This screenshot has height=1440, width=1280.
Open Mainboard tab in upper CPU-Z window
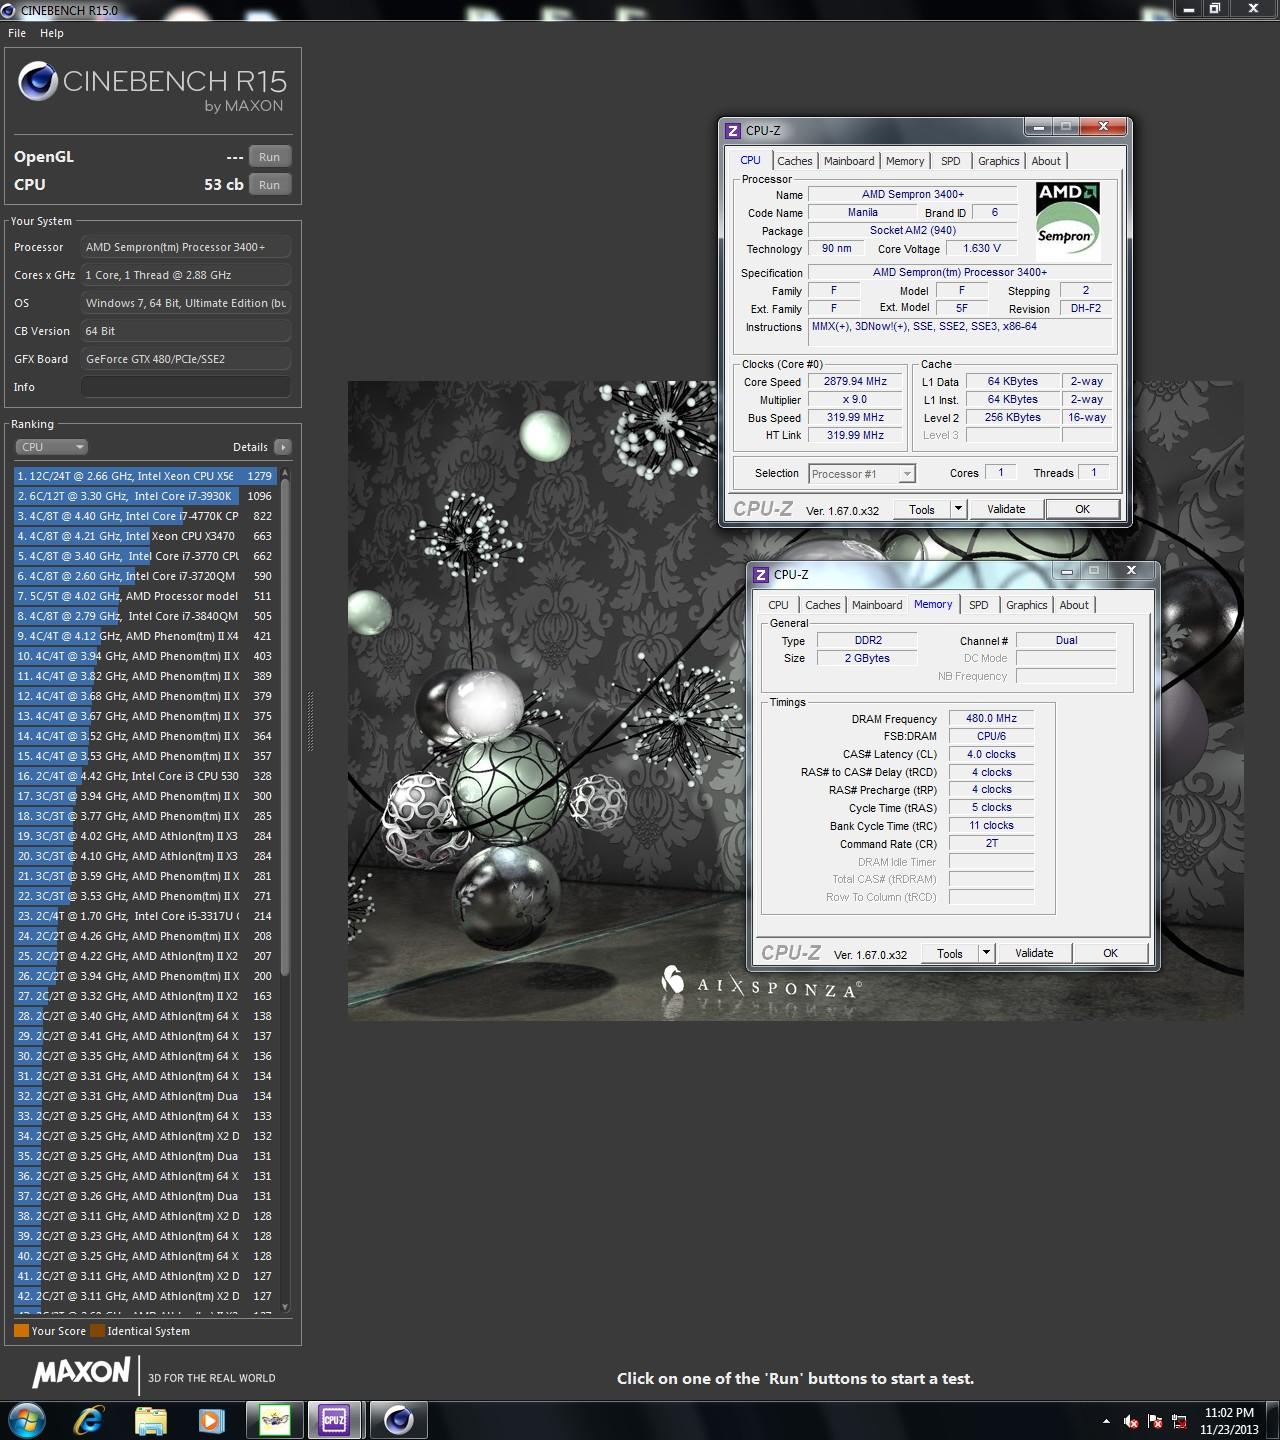click(849, 161)
